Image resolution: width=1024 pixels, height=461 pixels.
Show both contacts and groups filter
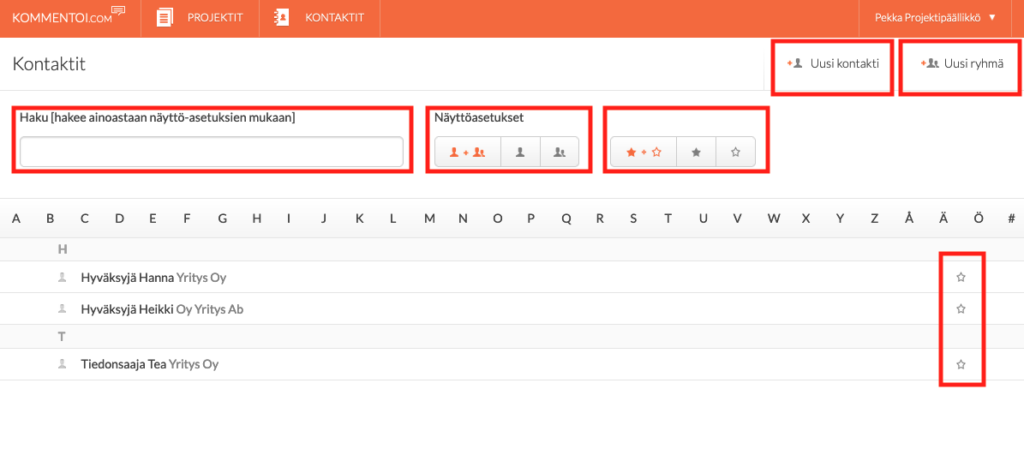468,151
